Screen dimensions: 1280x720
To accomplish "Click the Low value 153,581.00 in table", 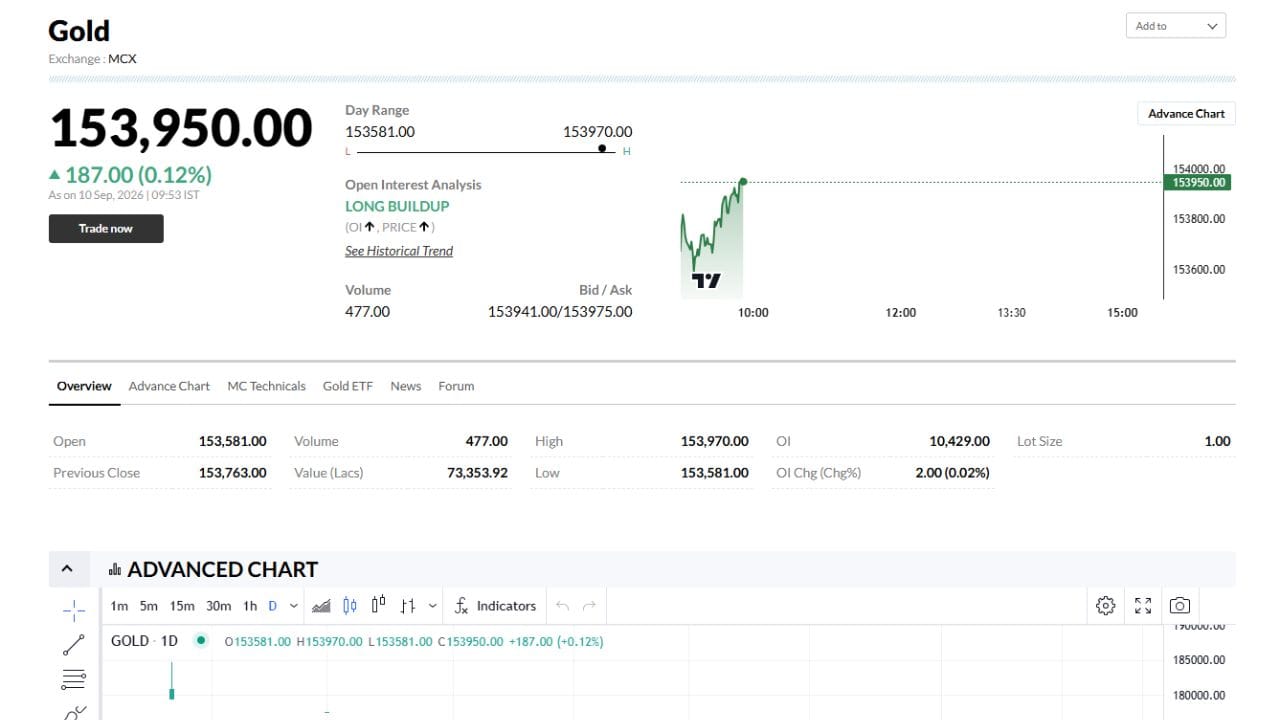I will click(x=714, y=473).
